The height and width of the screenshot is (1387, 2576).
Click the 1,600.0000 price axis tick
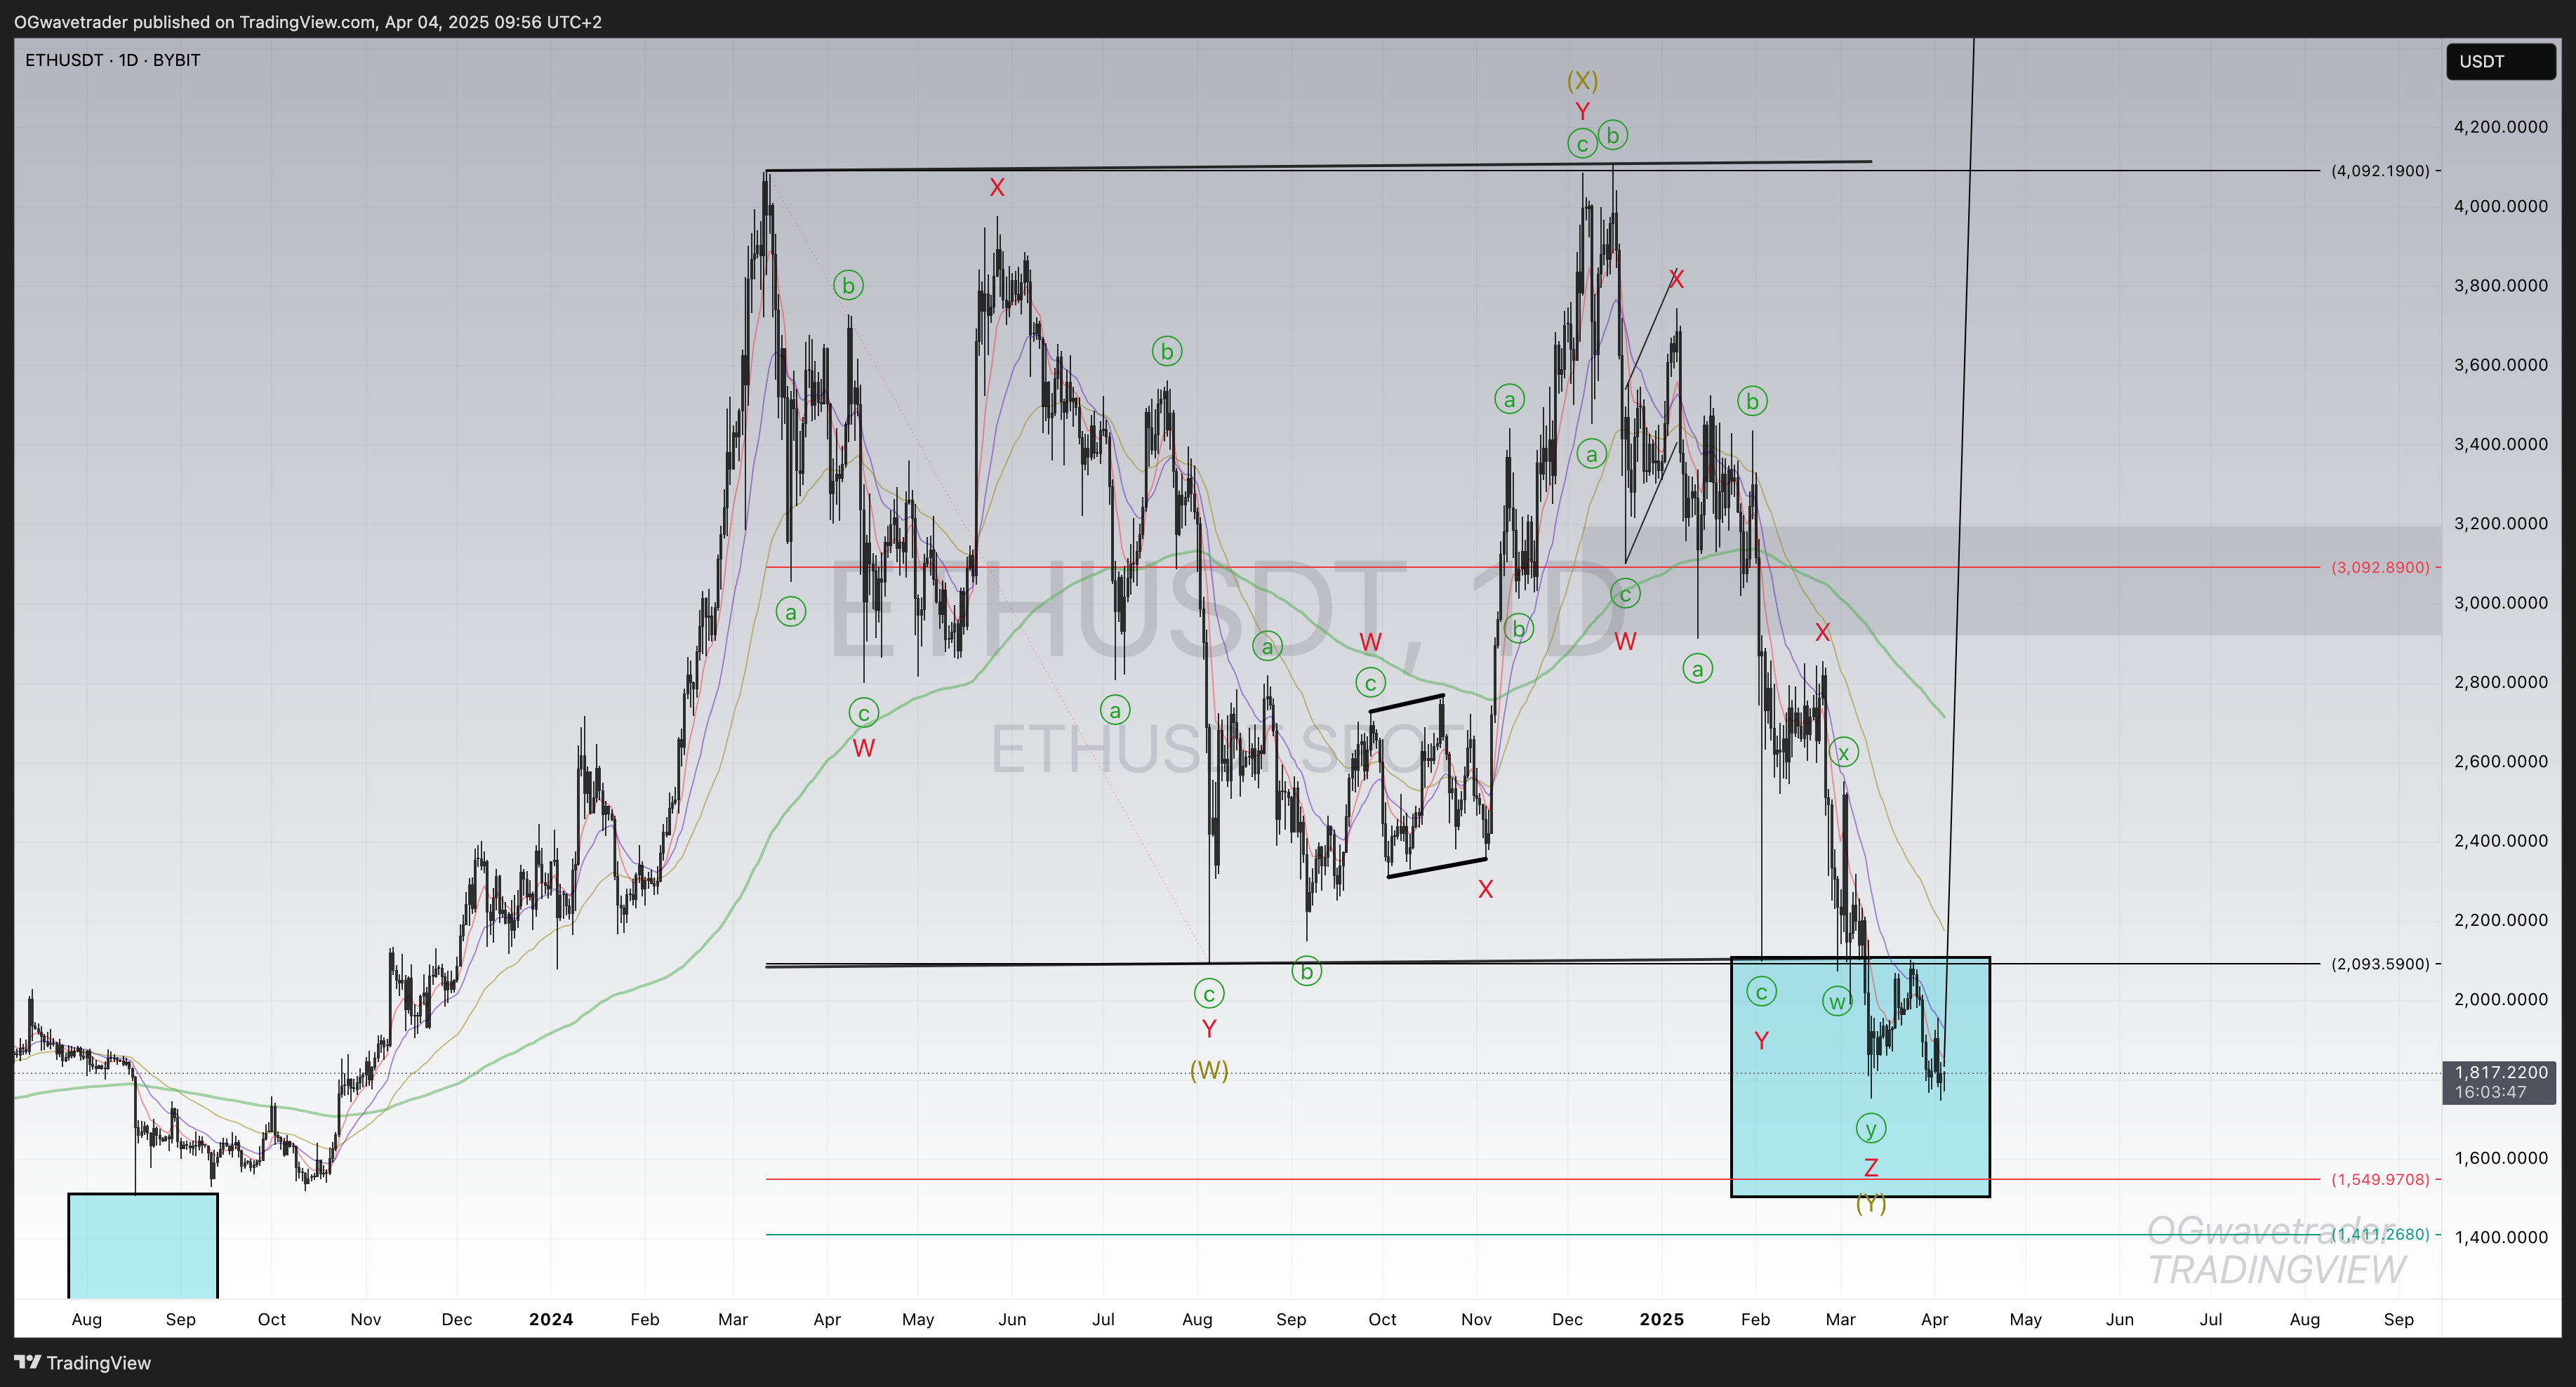pyautogui.click(x=2500, y=1158)
